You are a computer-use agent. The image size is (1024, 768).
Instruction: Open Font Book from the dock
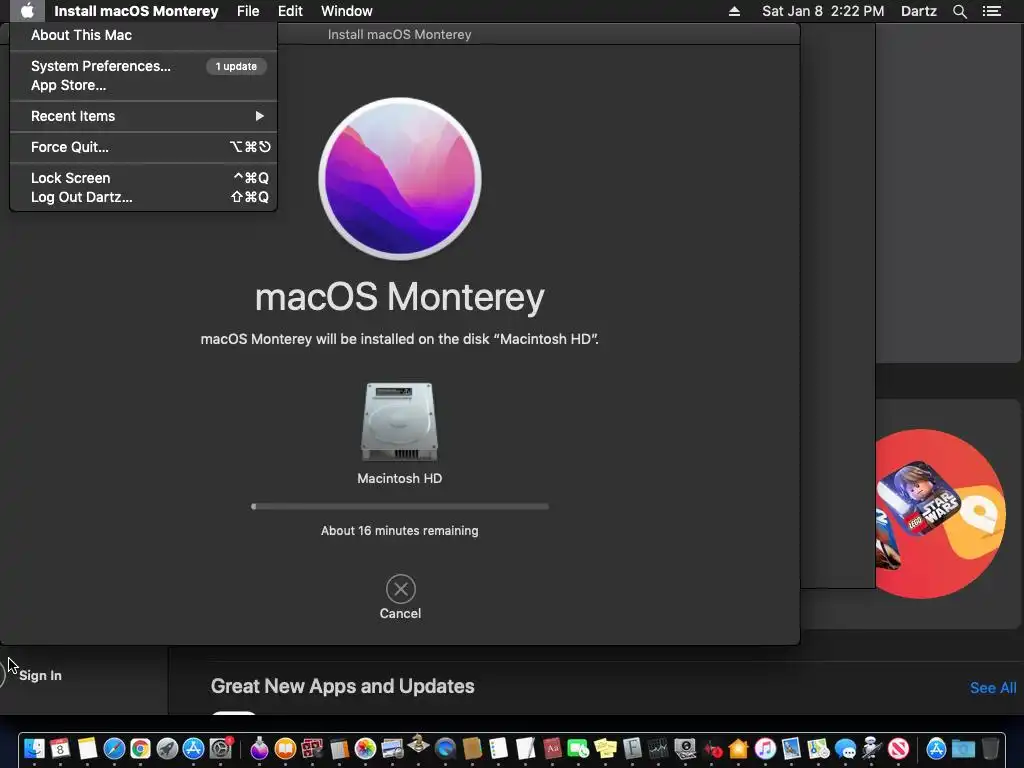tap(632, 748)
